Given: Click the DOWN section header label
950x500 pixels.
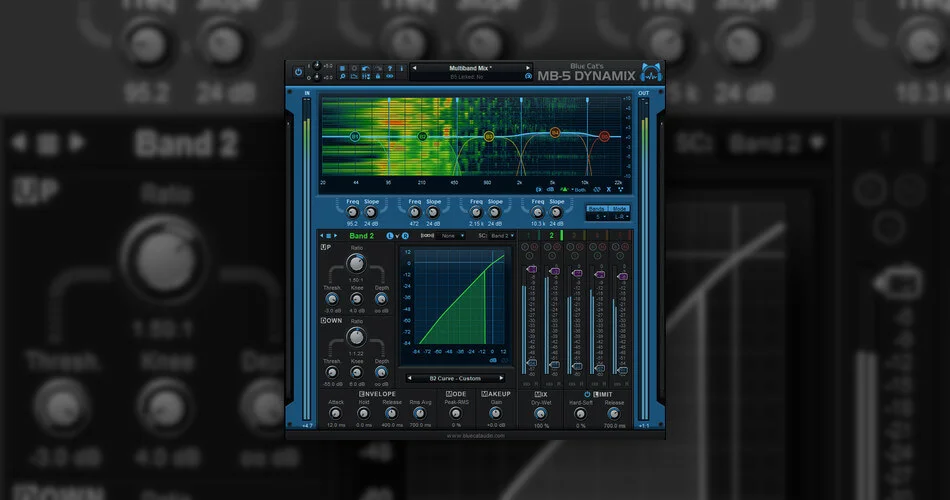Looking at the screenshot, I should [x=331, y=321].
